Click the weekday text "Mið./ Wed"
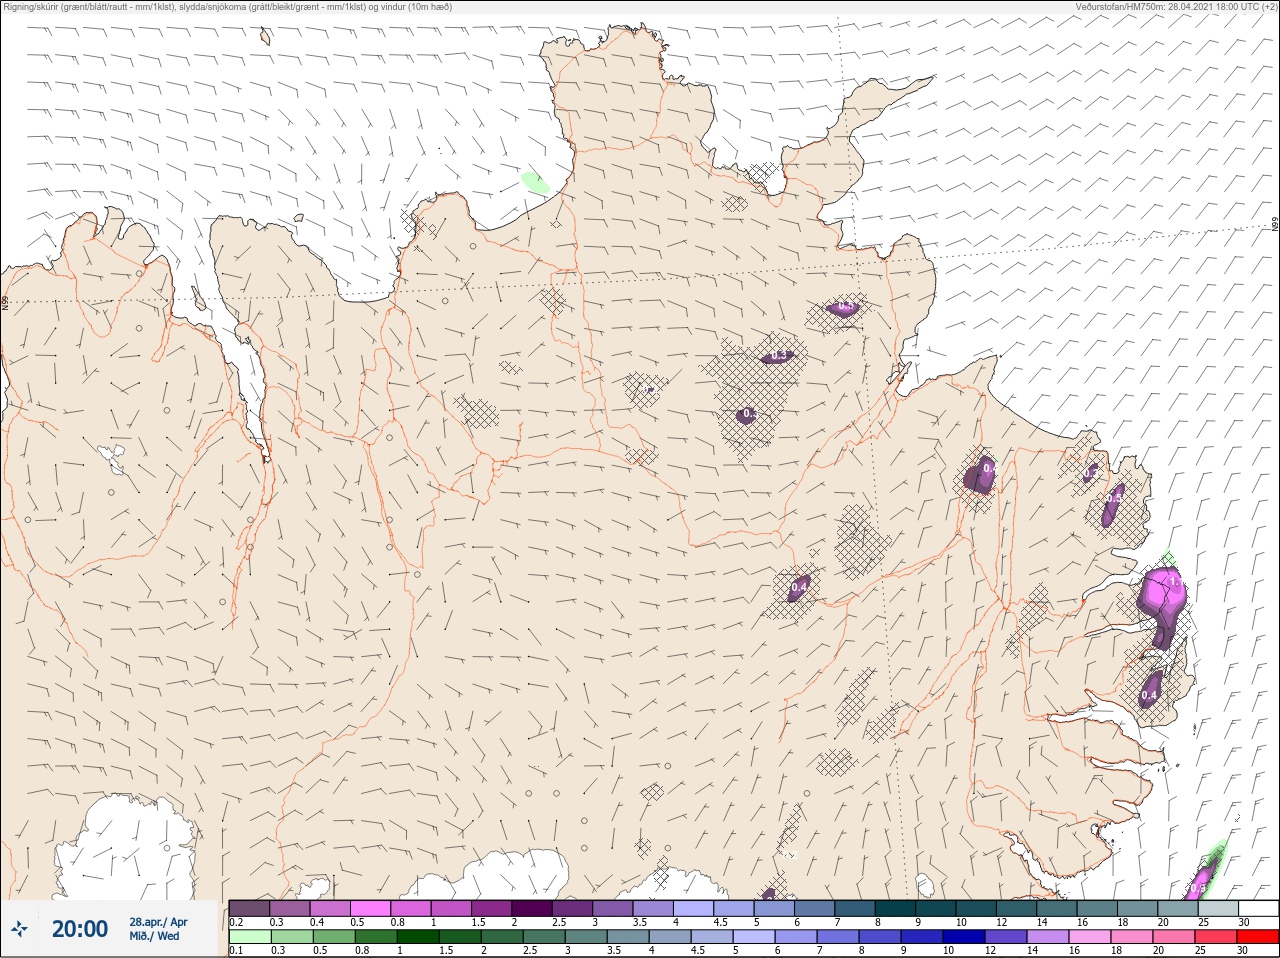The image size is (1280, 958). (x=154, y=936)
